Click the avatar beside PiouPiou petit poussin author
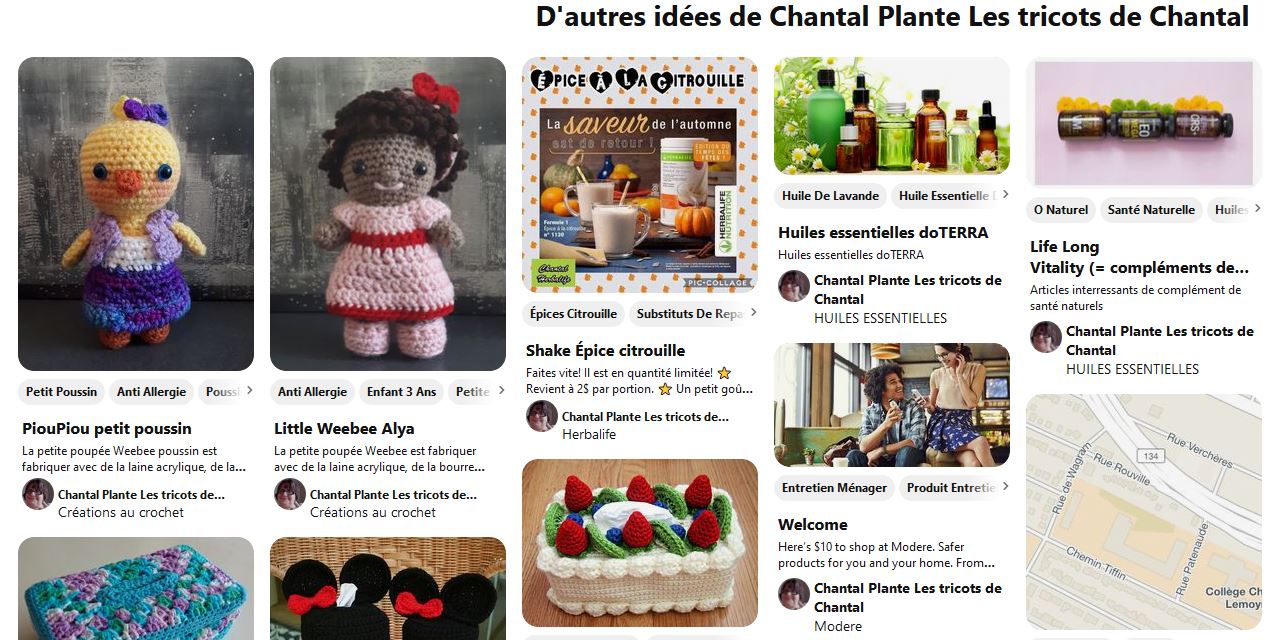 [38, 494]
